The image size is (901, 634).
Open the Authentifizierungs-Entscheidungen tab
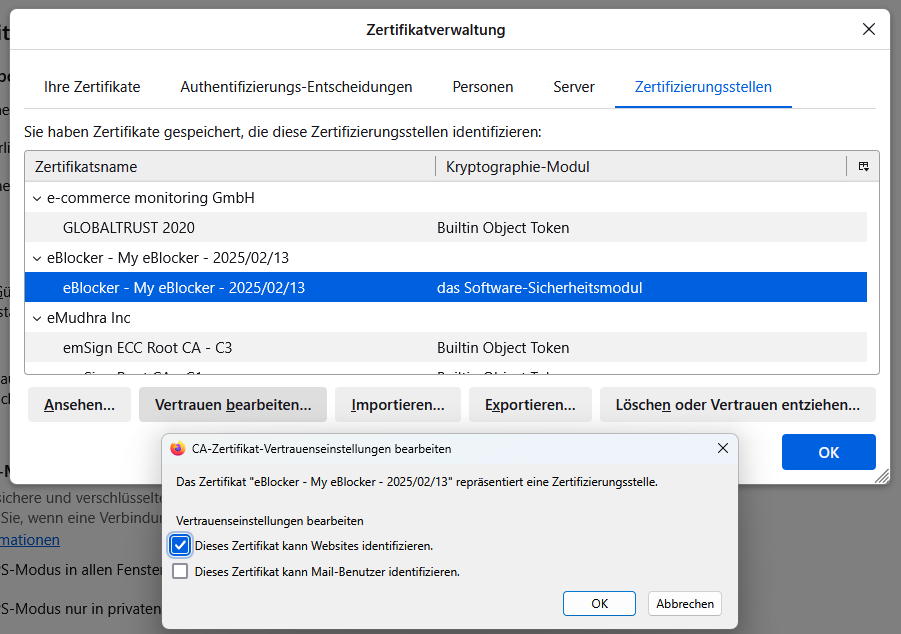(296, 87)
